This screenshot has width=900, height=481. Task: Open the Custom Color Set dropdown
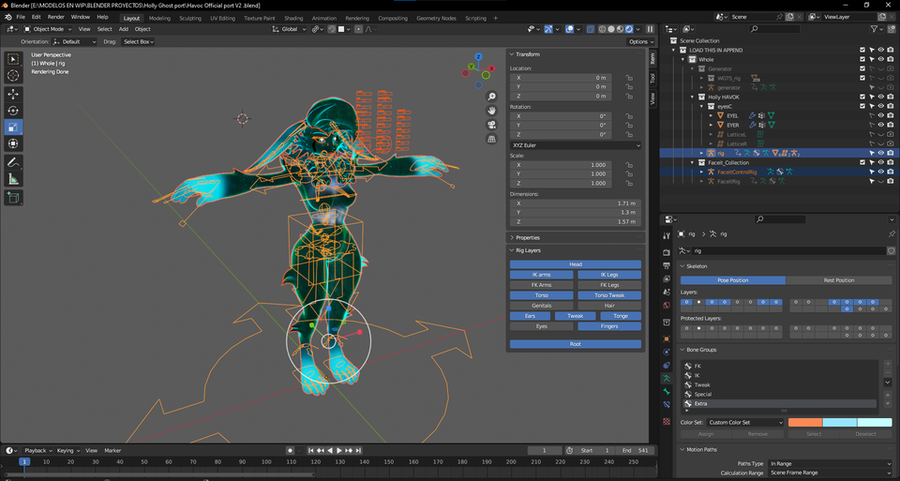(x=745, y=422)
